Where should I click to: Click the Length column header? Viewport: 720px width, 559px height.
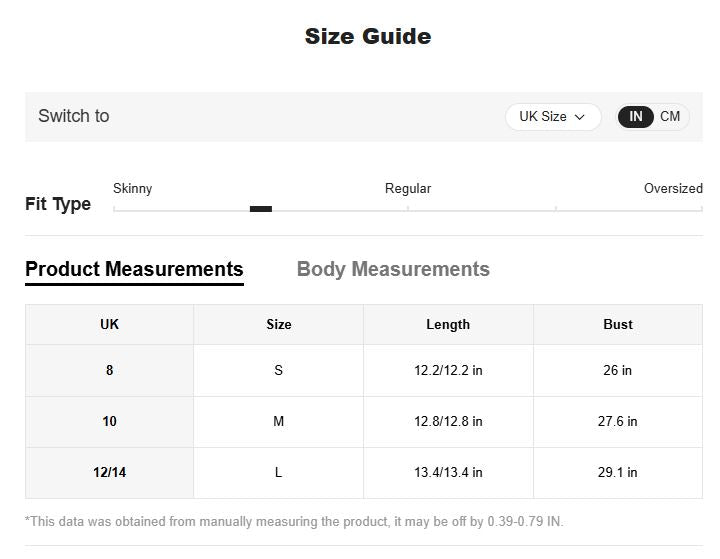click(448, 324)
